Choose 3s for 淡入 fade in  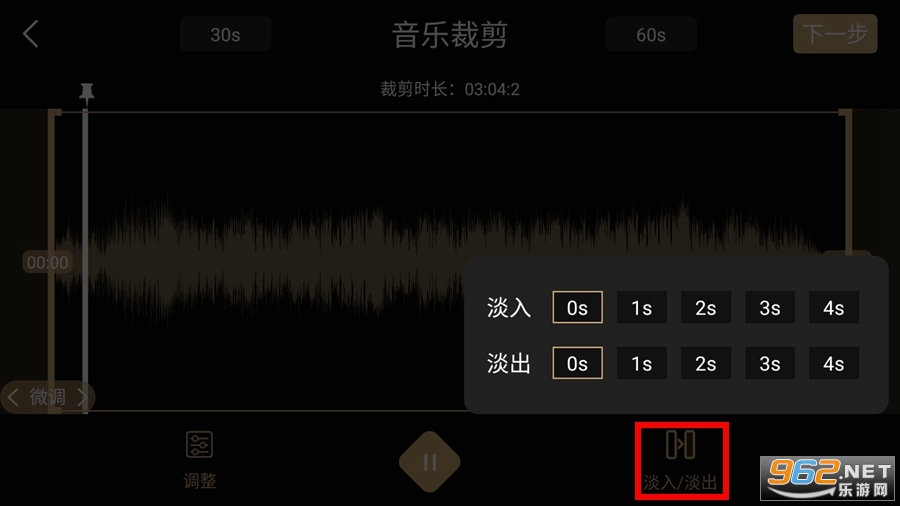click(770, 308)
